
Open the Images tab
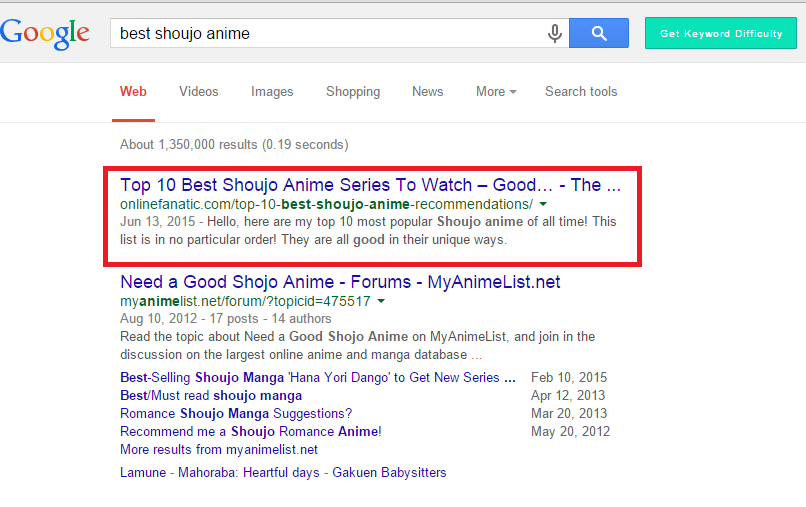tap(272, 91)
